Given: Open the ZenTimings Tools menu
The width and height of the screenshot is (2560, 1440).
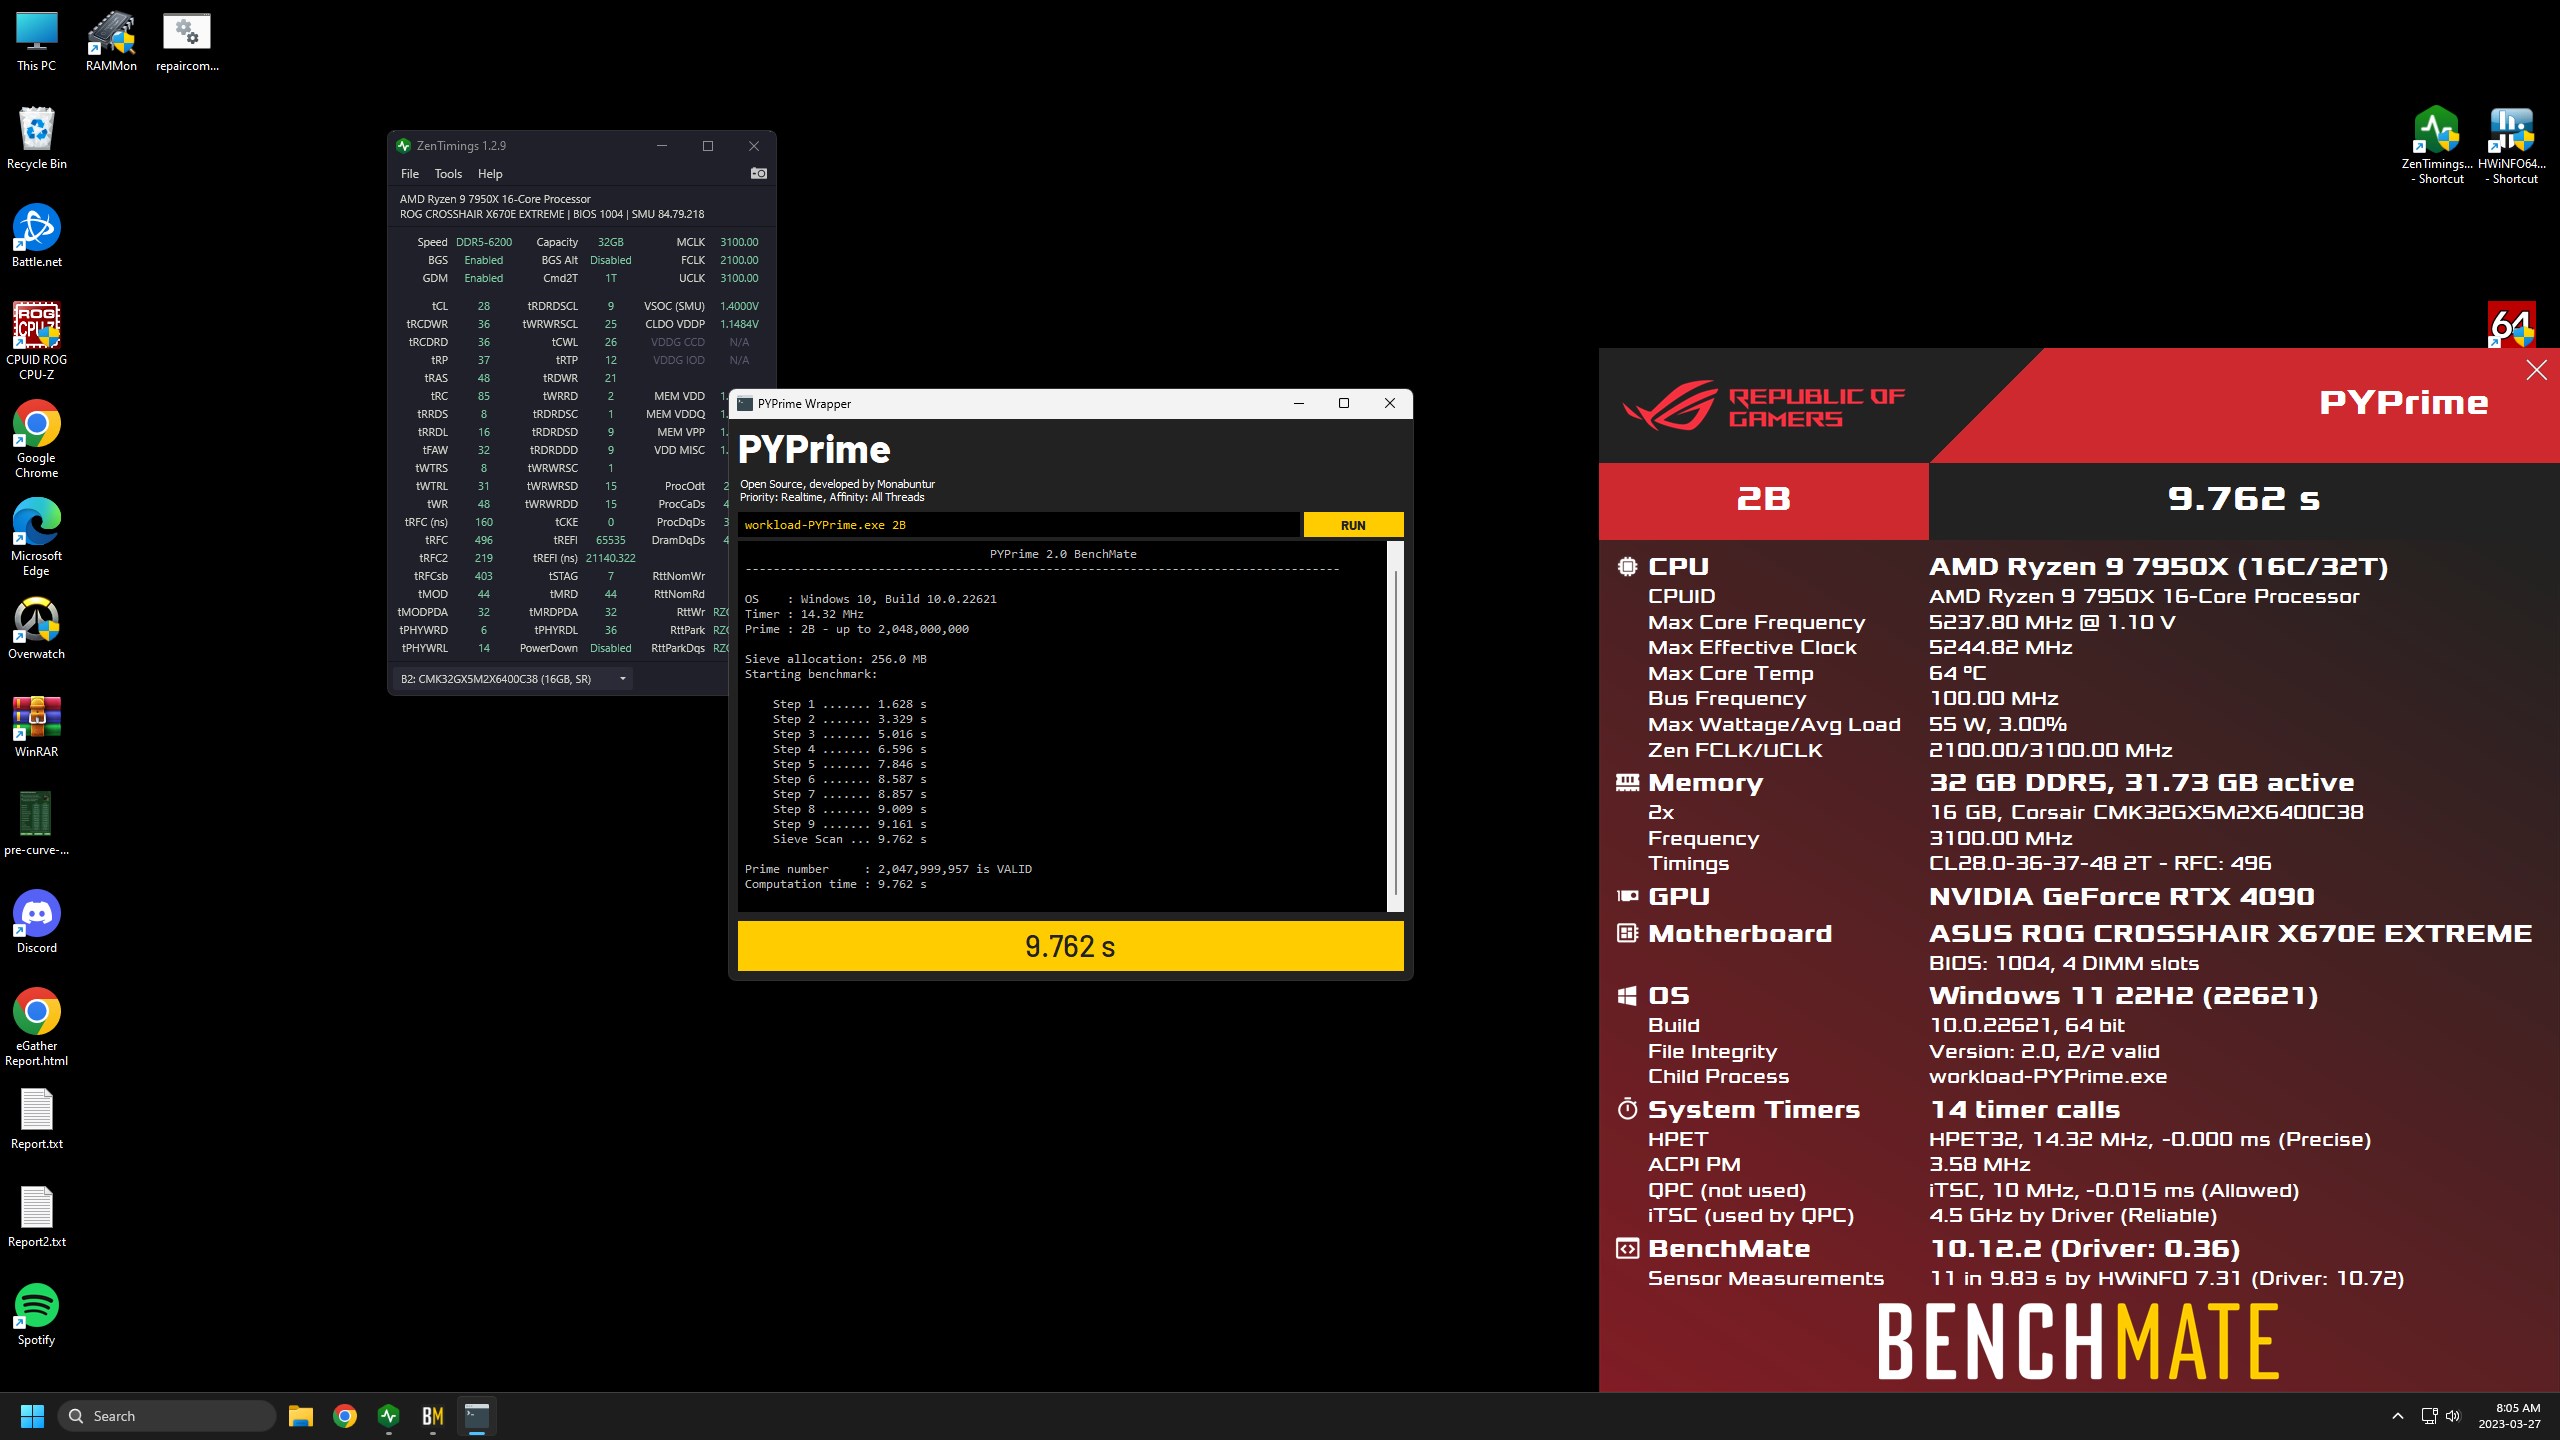Looking at the screenshot, I should click(x=448, y=174).
